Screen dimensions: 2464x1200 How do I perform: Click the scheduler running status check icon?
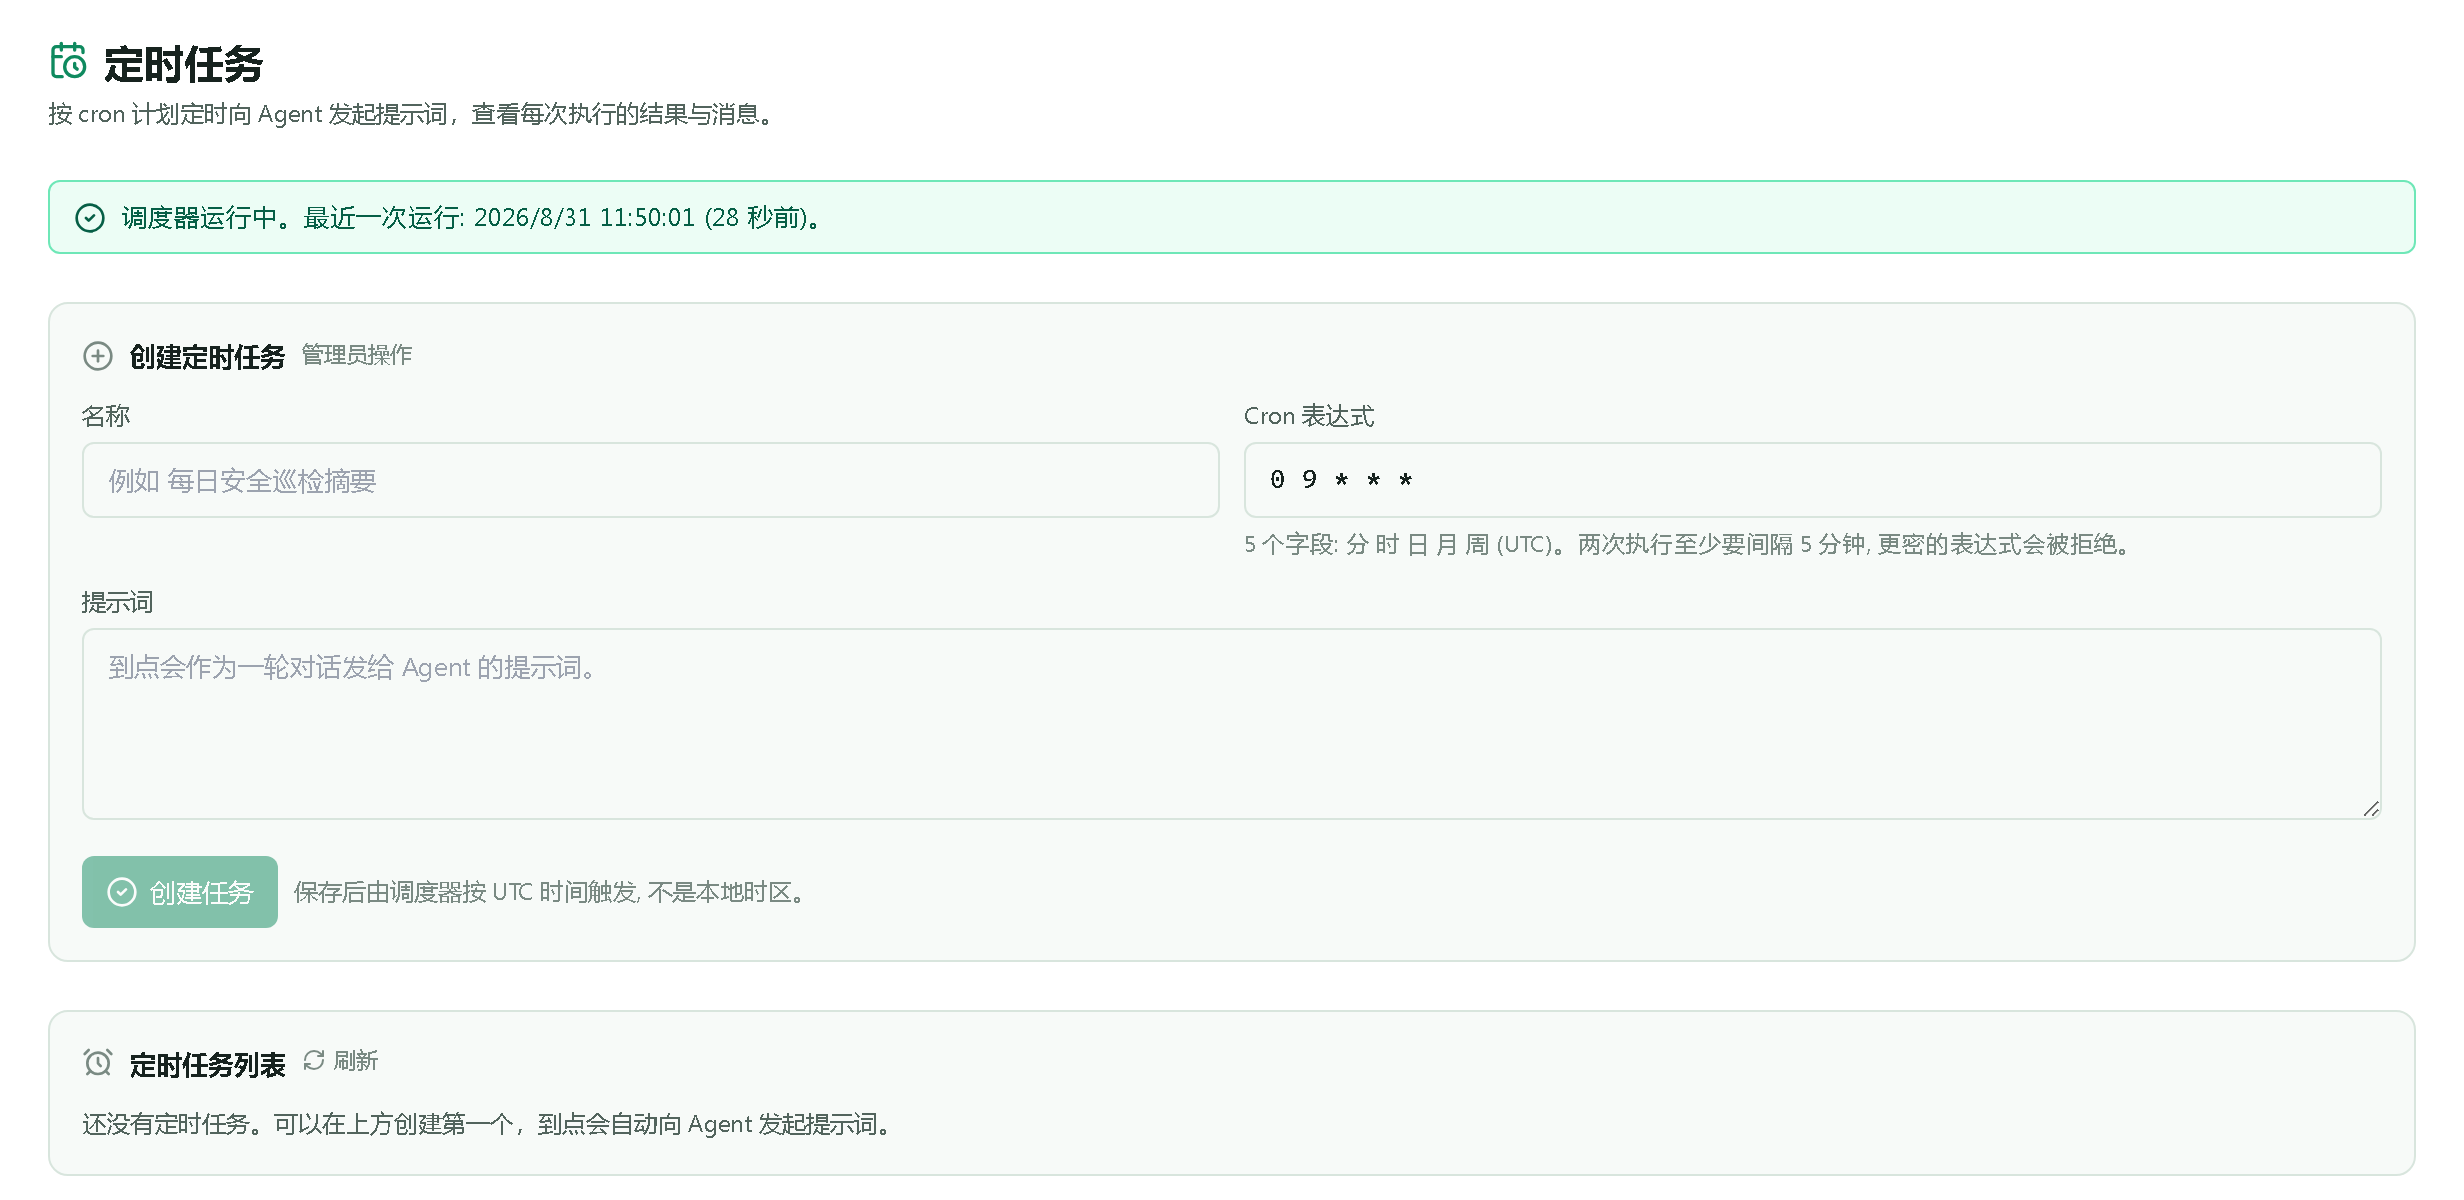[x=90, y=218]
